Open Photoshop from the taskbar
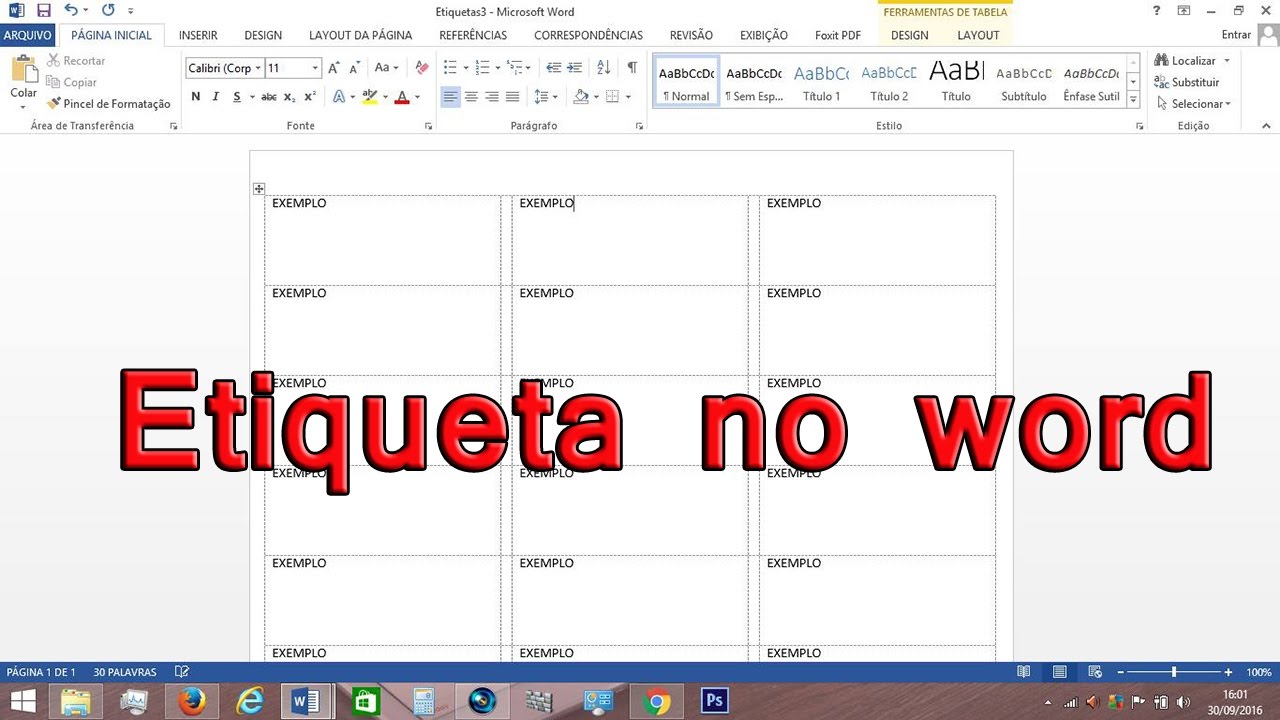Viewport: 1280px width, 720px height. pyautogui.click(x=714, y=702)
